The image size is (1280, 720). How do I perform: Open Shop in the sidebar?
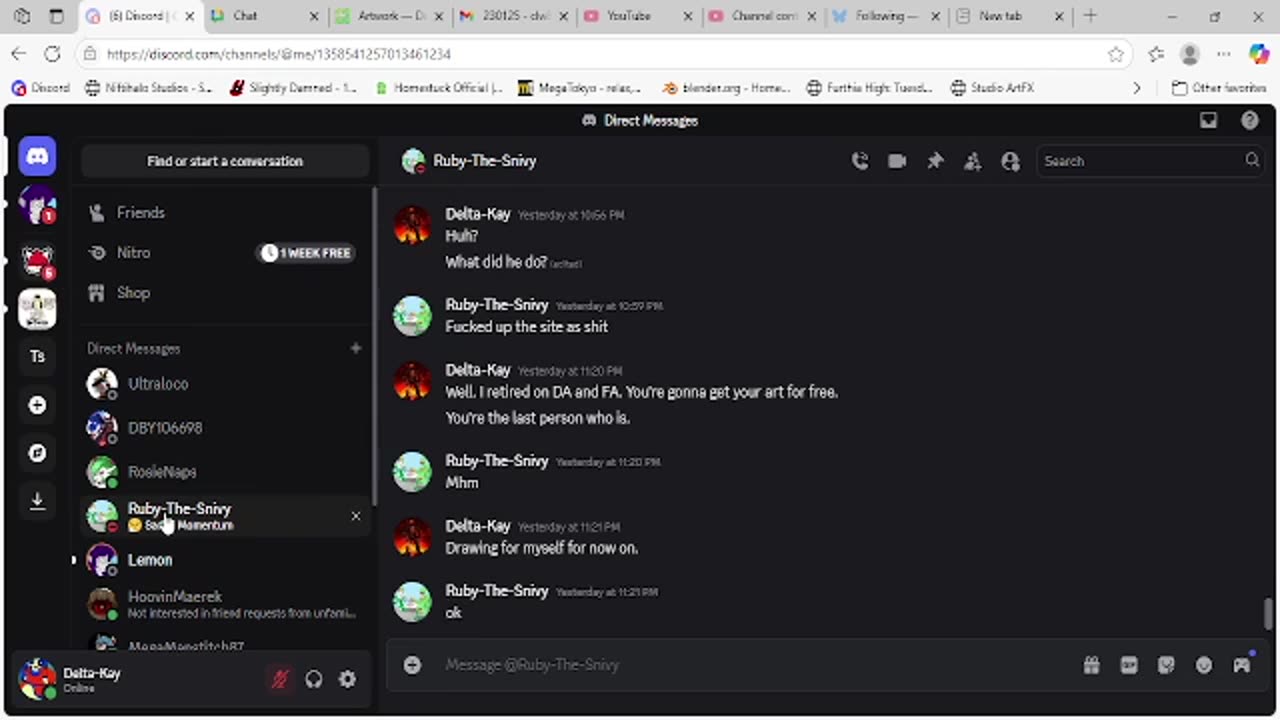[224, 293]
